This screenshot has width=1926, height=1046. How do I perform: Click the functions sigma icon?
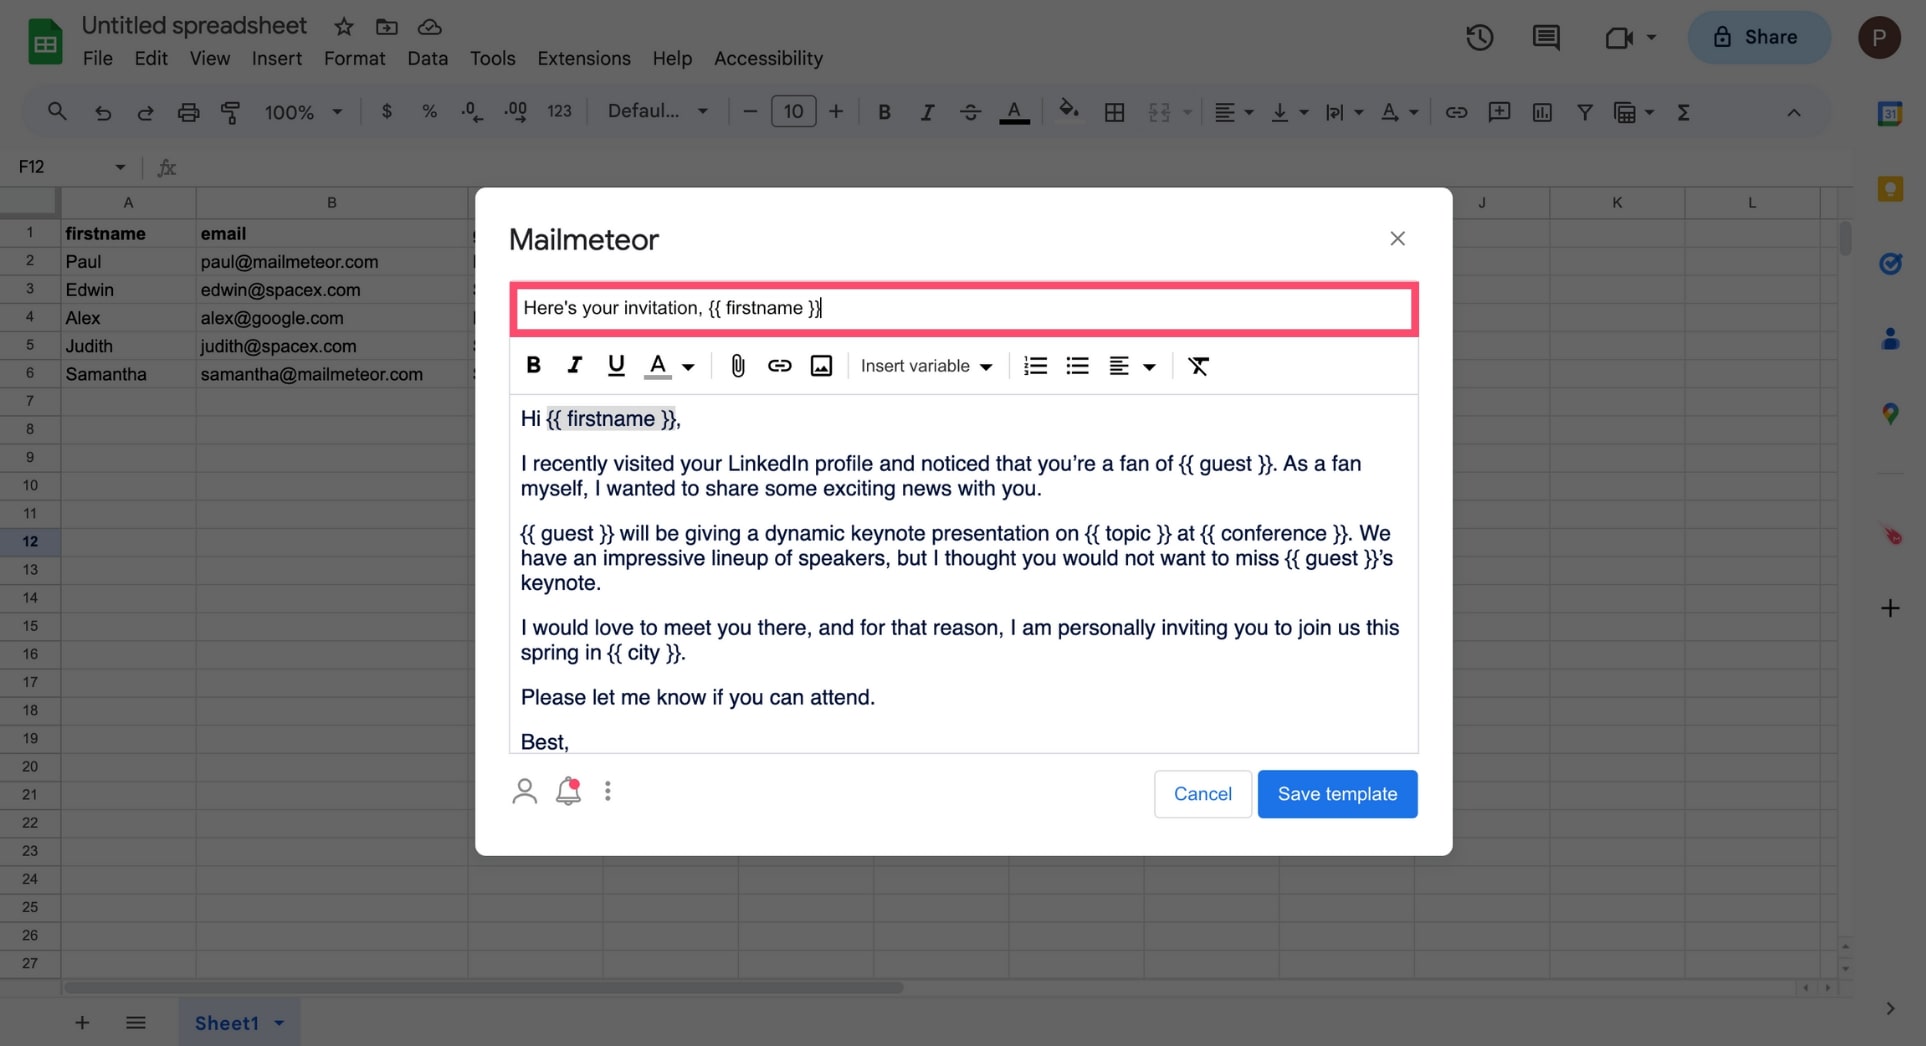pyautogui.click(x=1683, y=112)
